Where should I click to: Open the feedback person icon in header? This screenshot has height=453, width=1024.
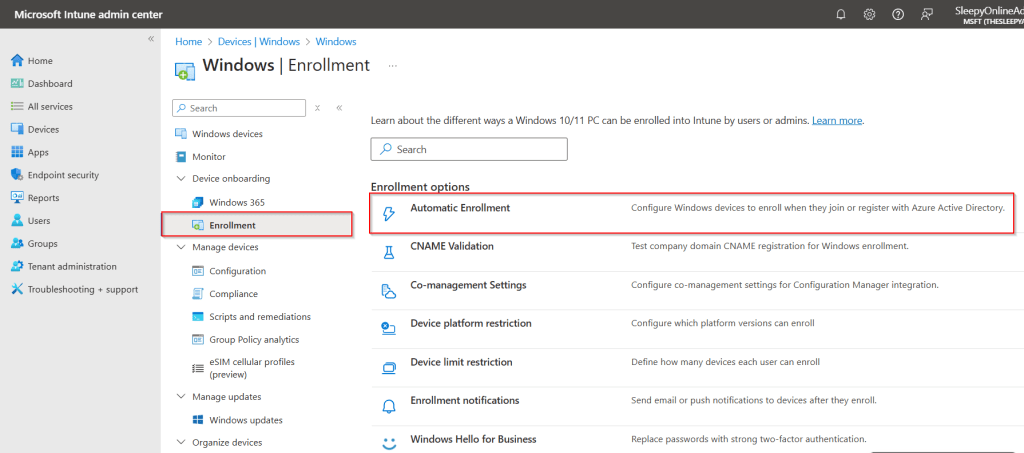pos(927,14)
